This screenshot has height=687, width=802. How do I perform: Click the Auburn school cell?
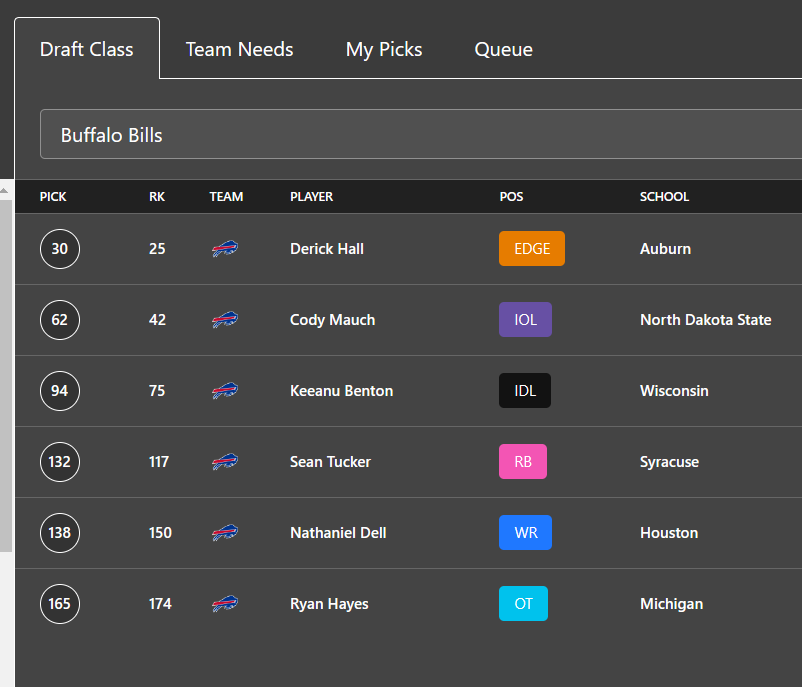coord(665,249)
